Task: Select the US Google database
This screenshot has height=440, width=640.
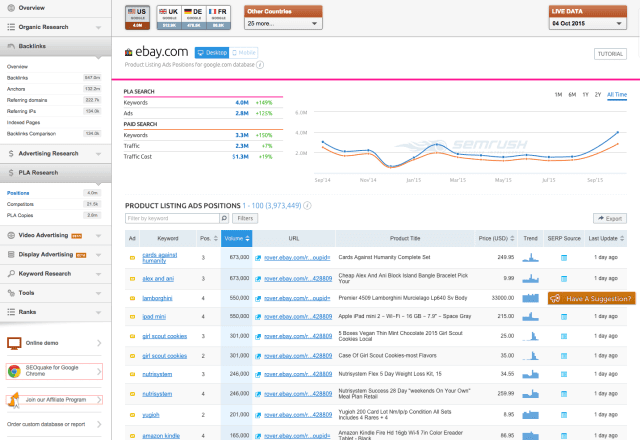Action: (137, 18)
